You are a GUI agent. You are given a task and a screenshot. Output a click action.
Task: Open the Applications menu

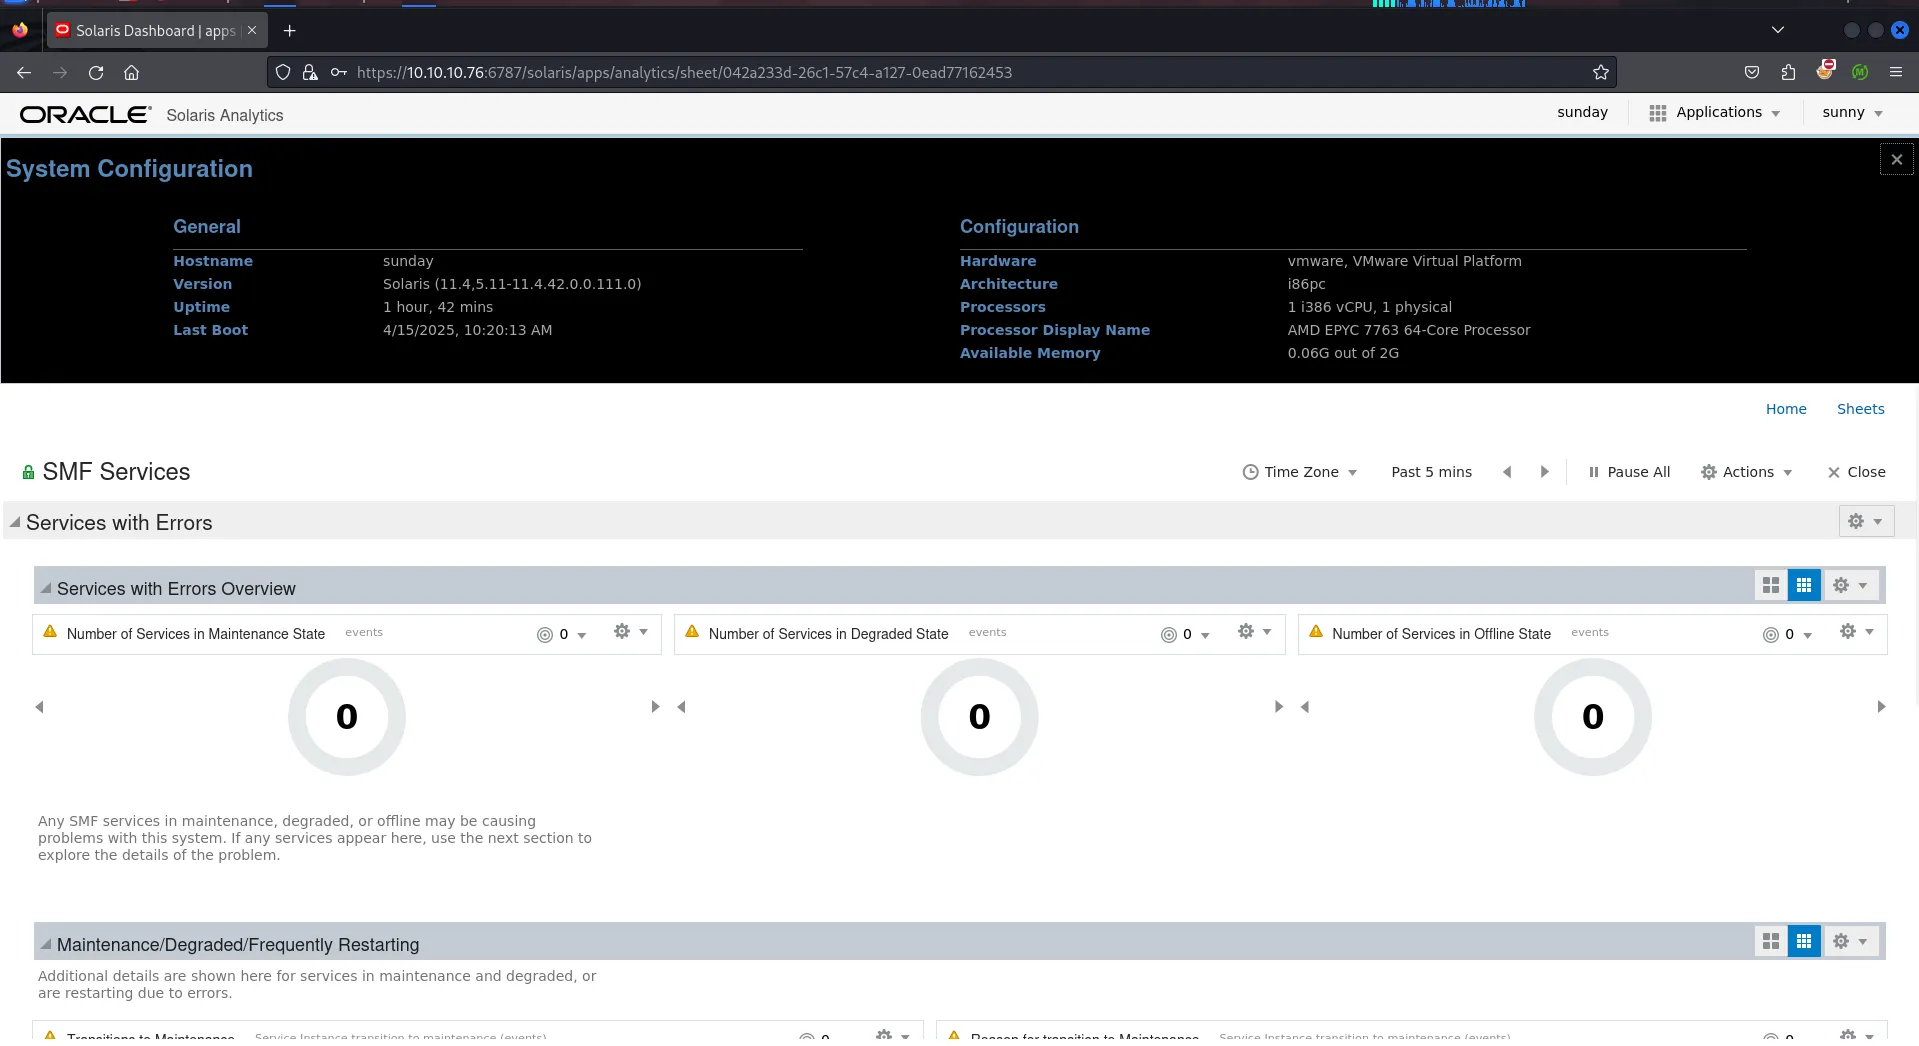[1715, 113]
